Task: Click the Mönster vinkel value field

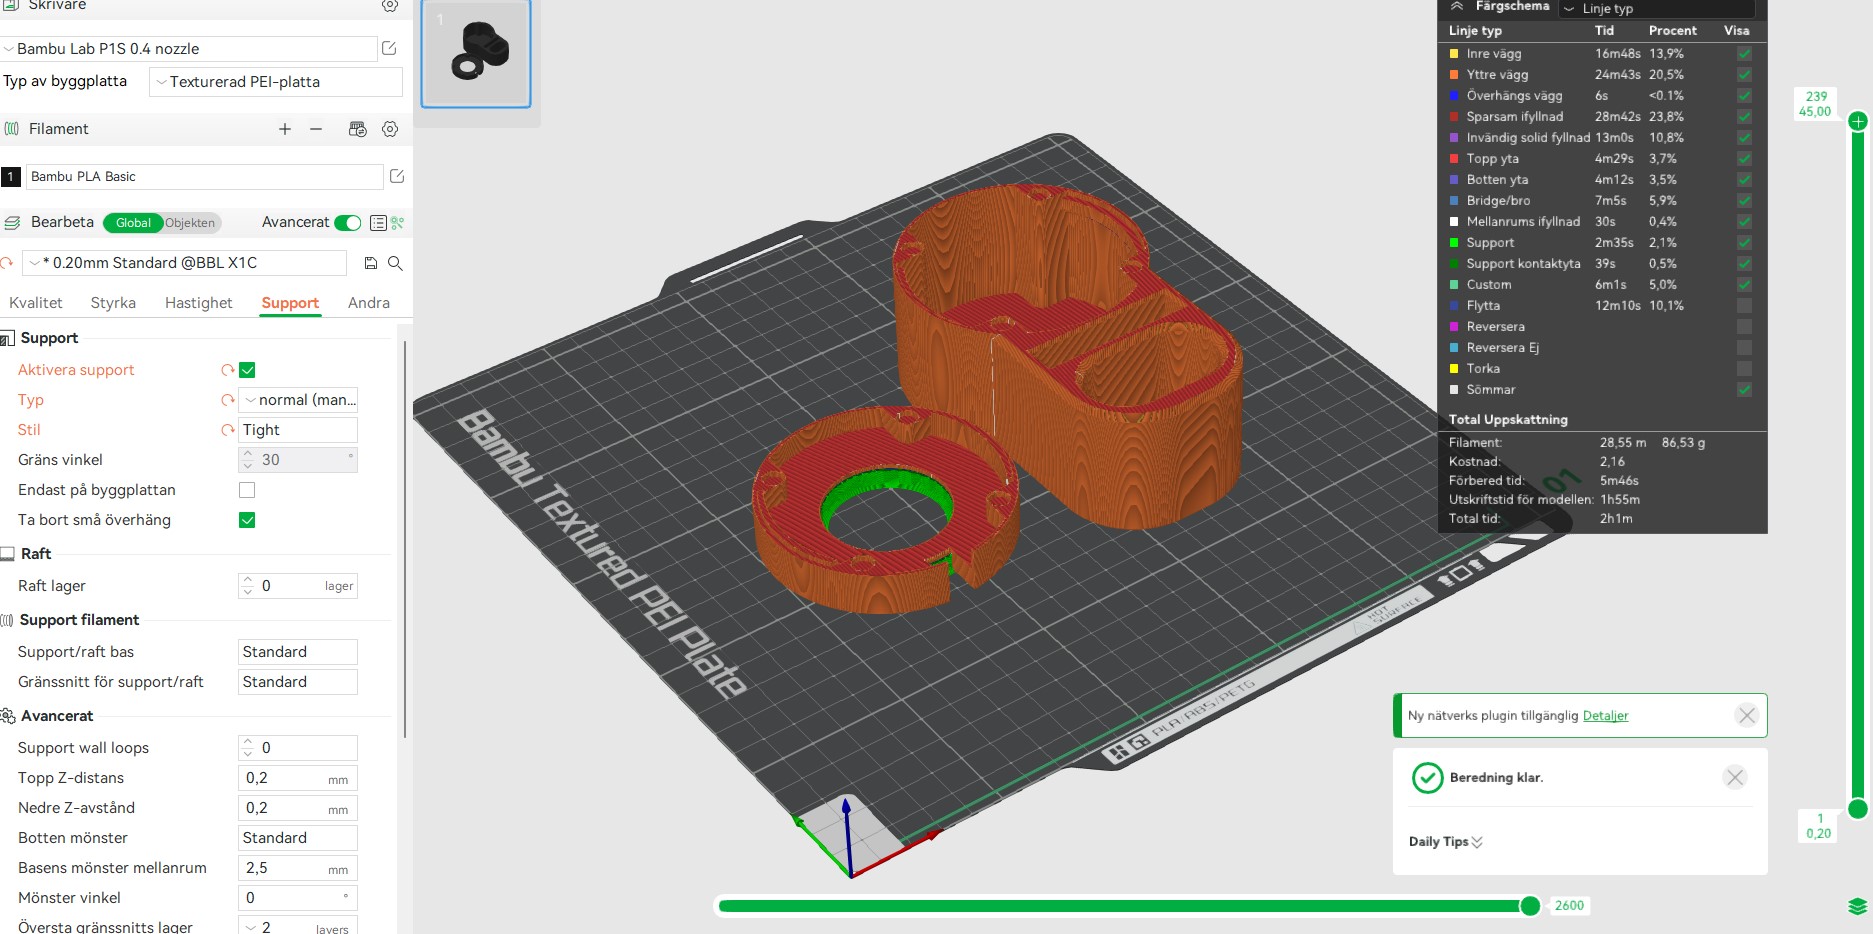Action: [x=298, y=898]
